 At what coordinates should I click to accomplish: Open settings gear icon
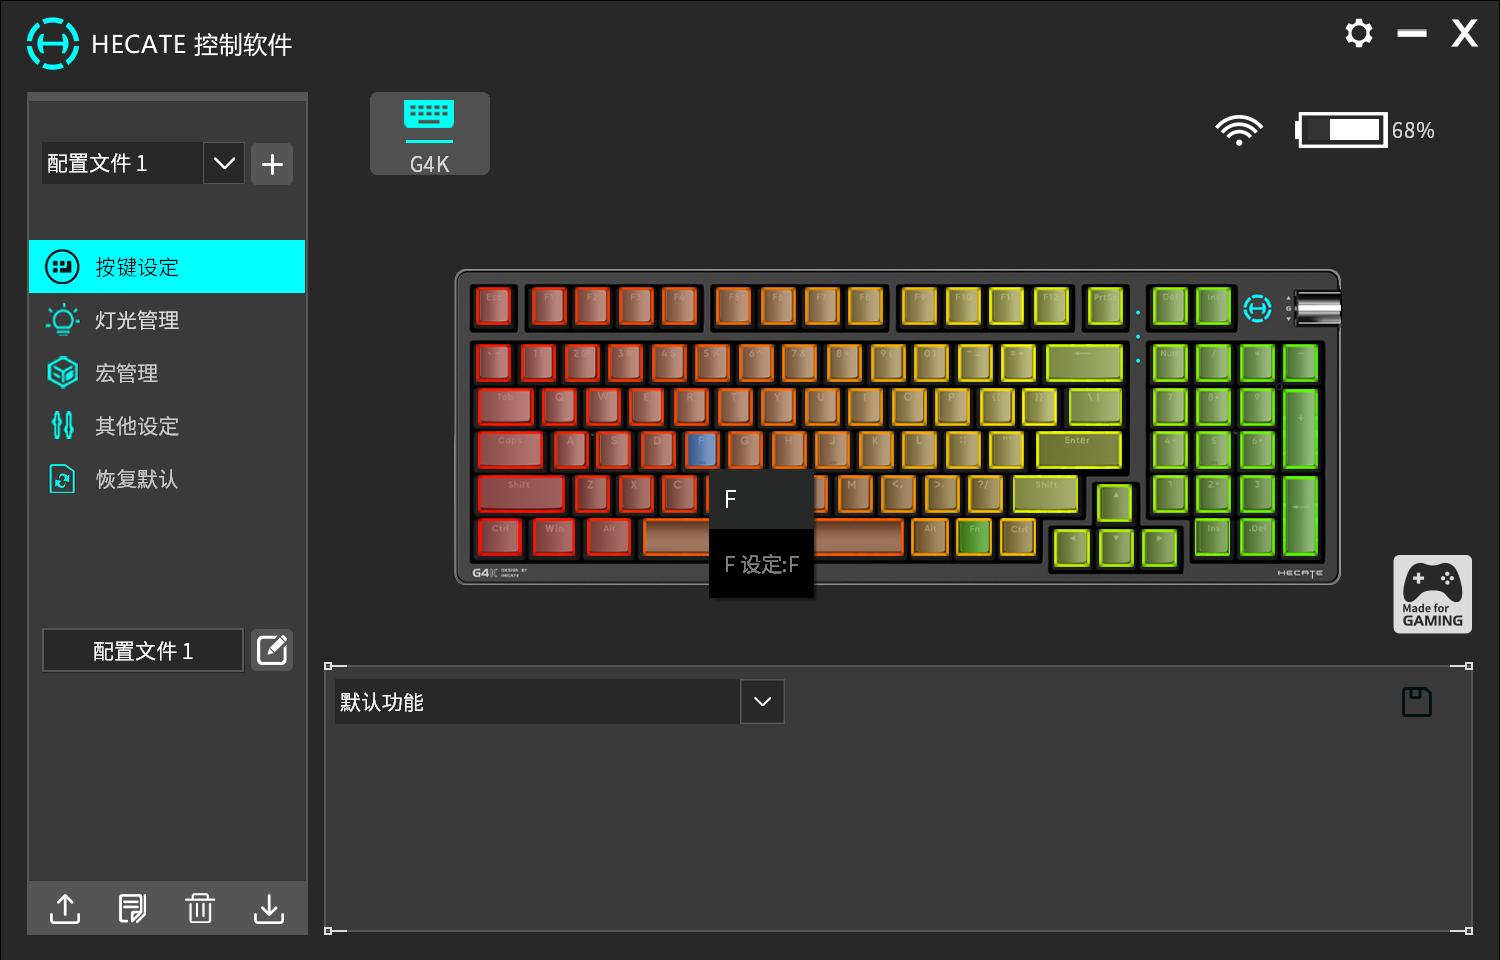[x=1358, y=33]
